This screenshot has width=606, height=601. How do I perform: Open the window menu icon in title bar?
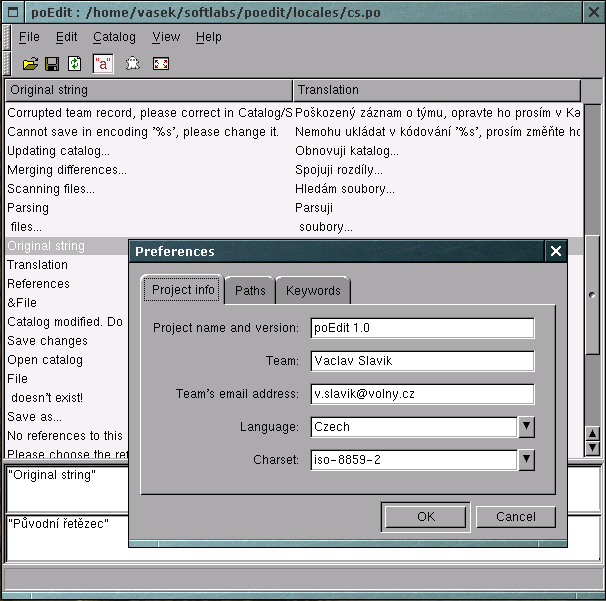point(13,12)
